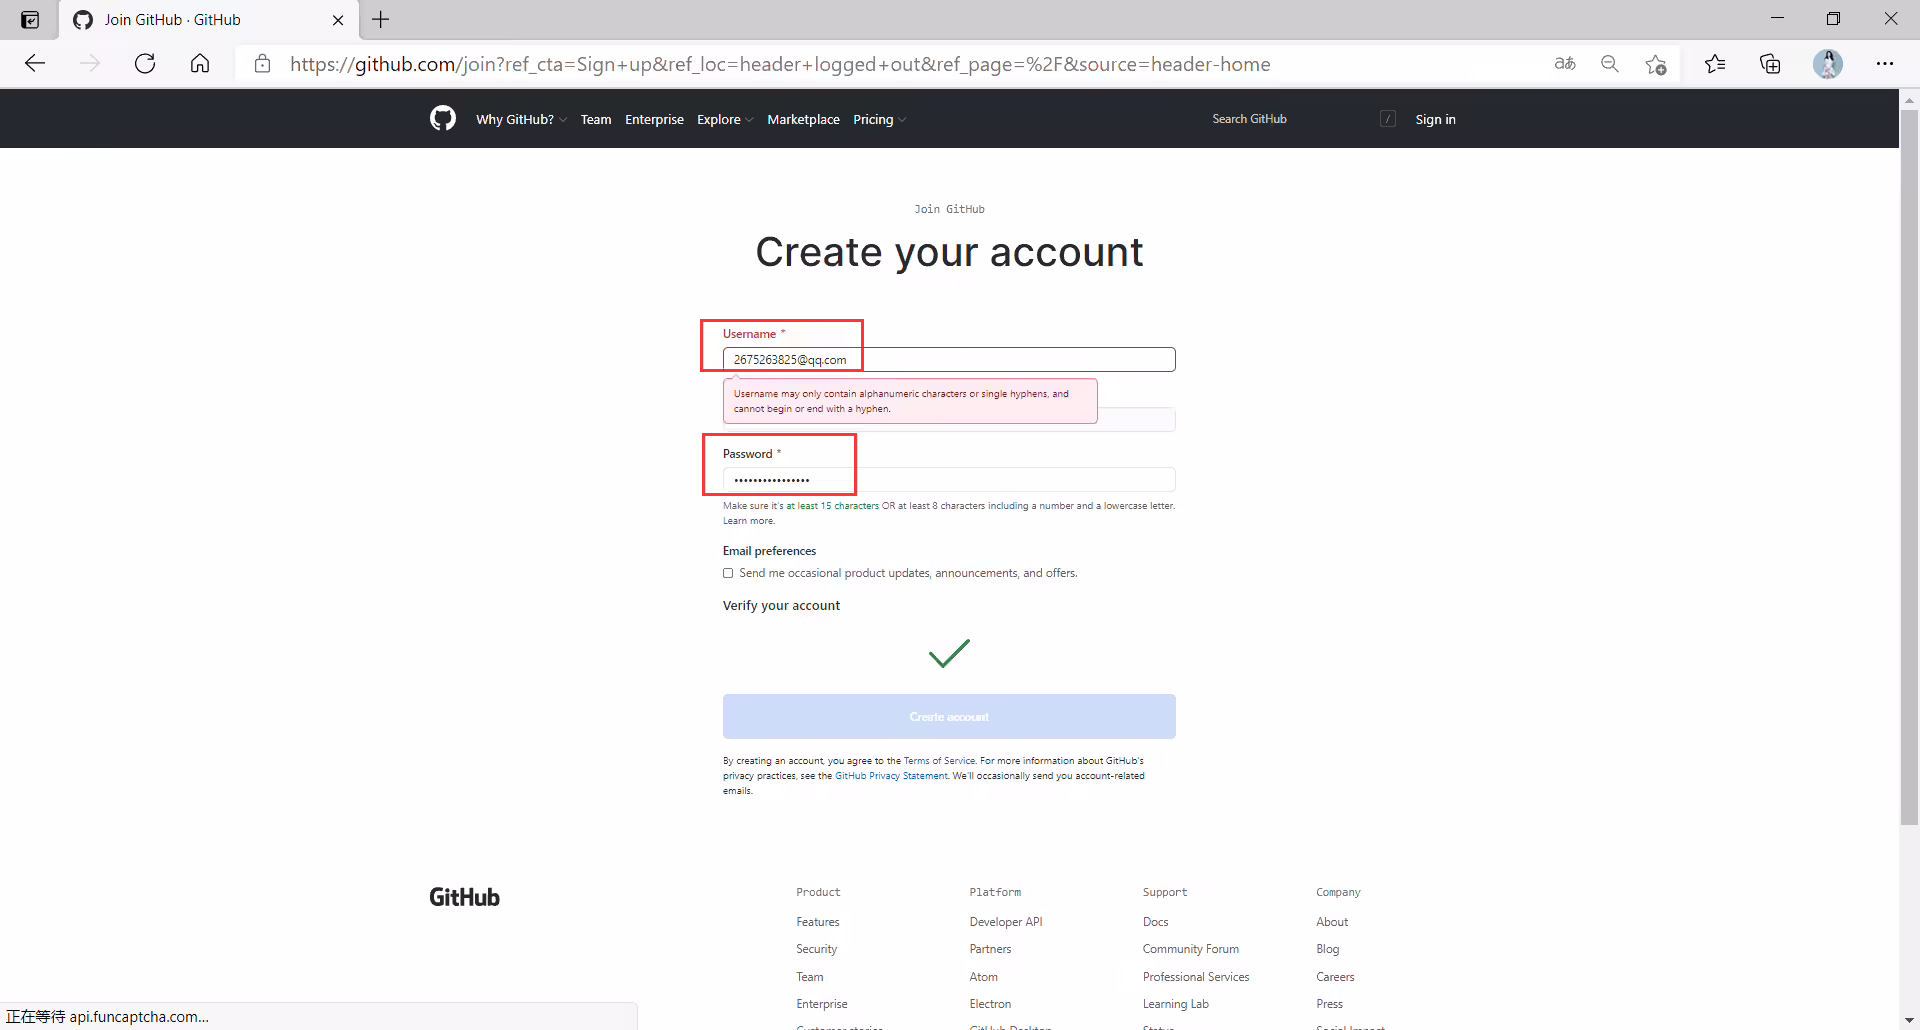The image size is (1920, 1030).
Task: Open the footer Community Forum link
Action: 1190,949
